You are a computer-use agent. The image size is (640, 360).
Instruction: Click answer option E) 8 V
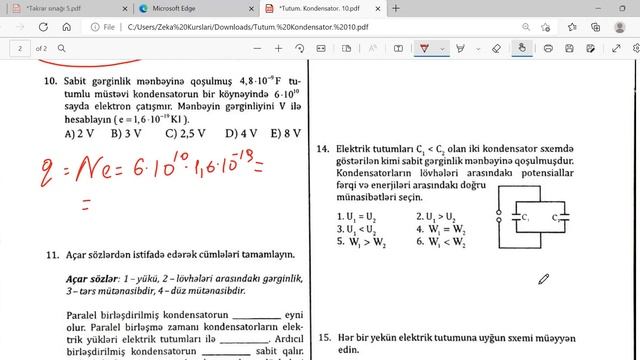click(286, 133)
